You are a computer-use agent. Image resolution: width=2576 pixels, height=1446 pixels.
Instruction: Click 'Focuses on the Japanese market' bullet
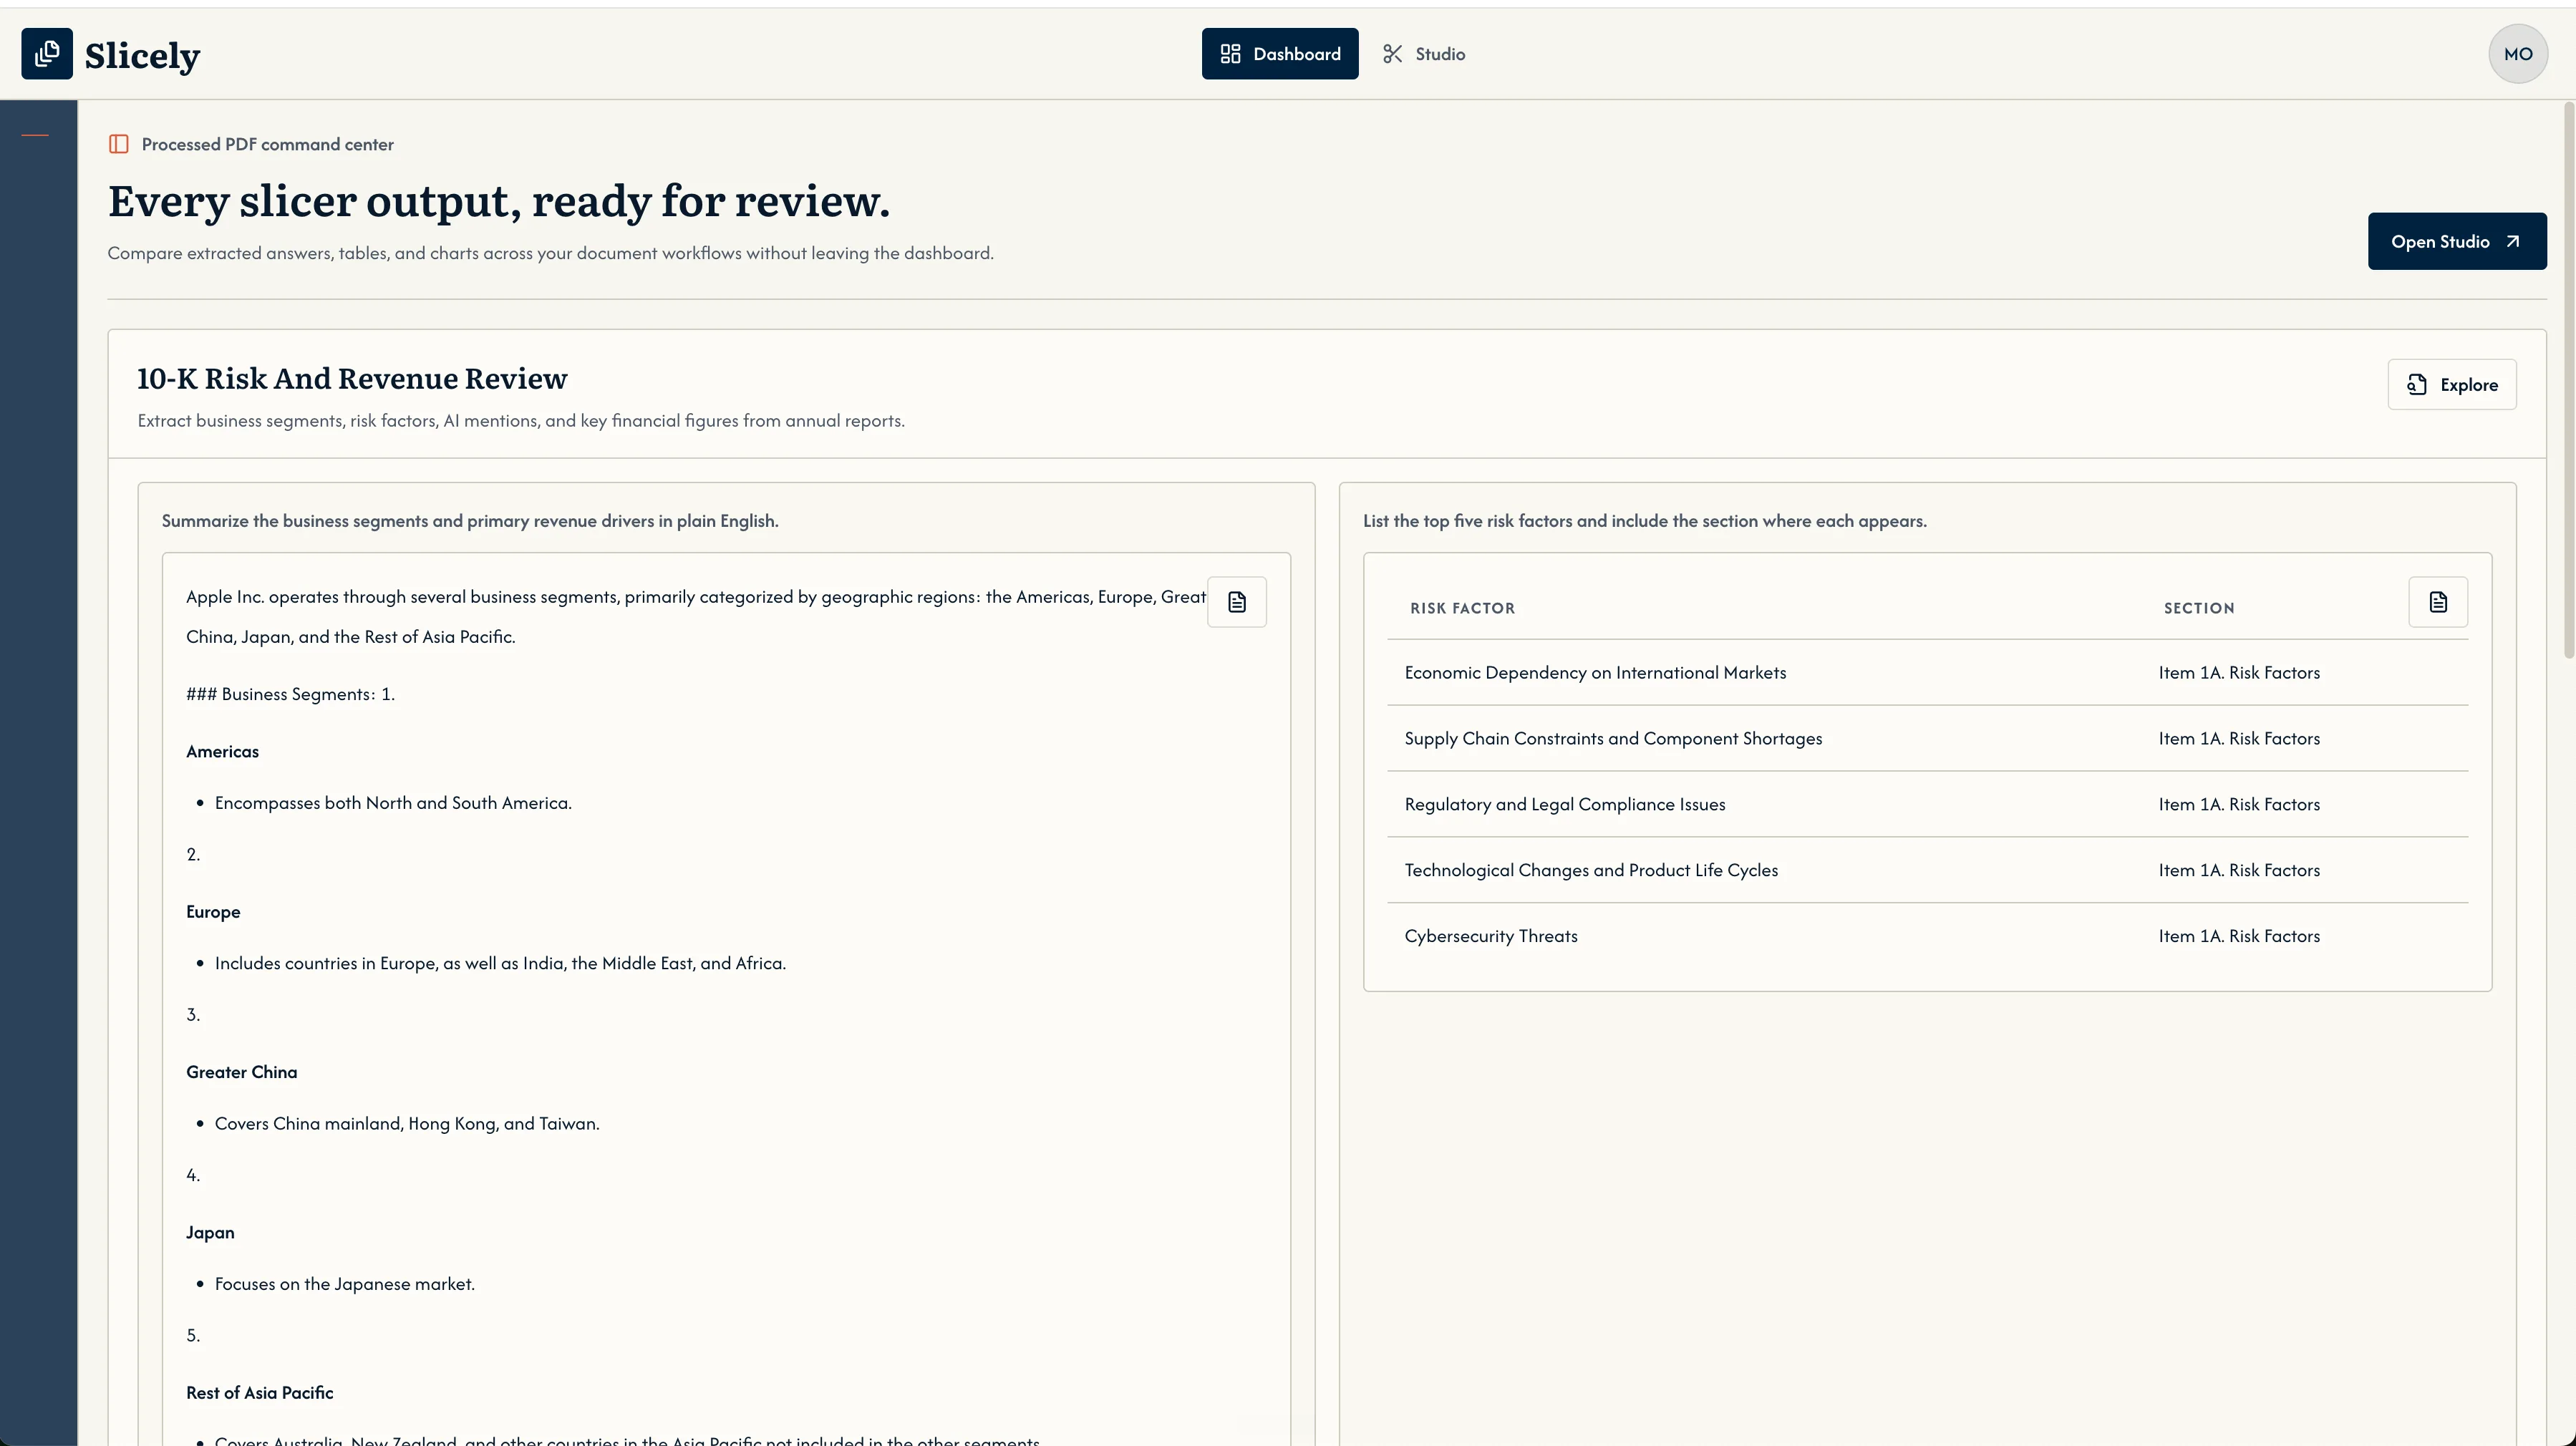[x=345, y=1284]
